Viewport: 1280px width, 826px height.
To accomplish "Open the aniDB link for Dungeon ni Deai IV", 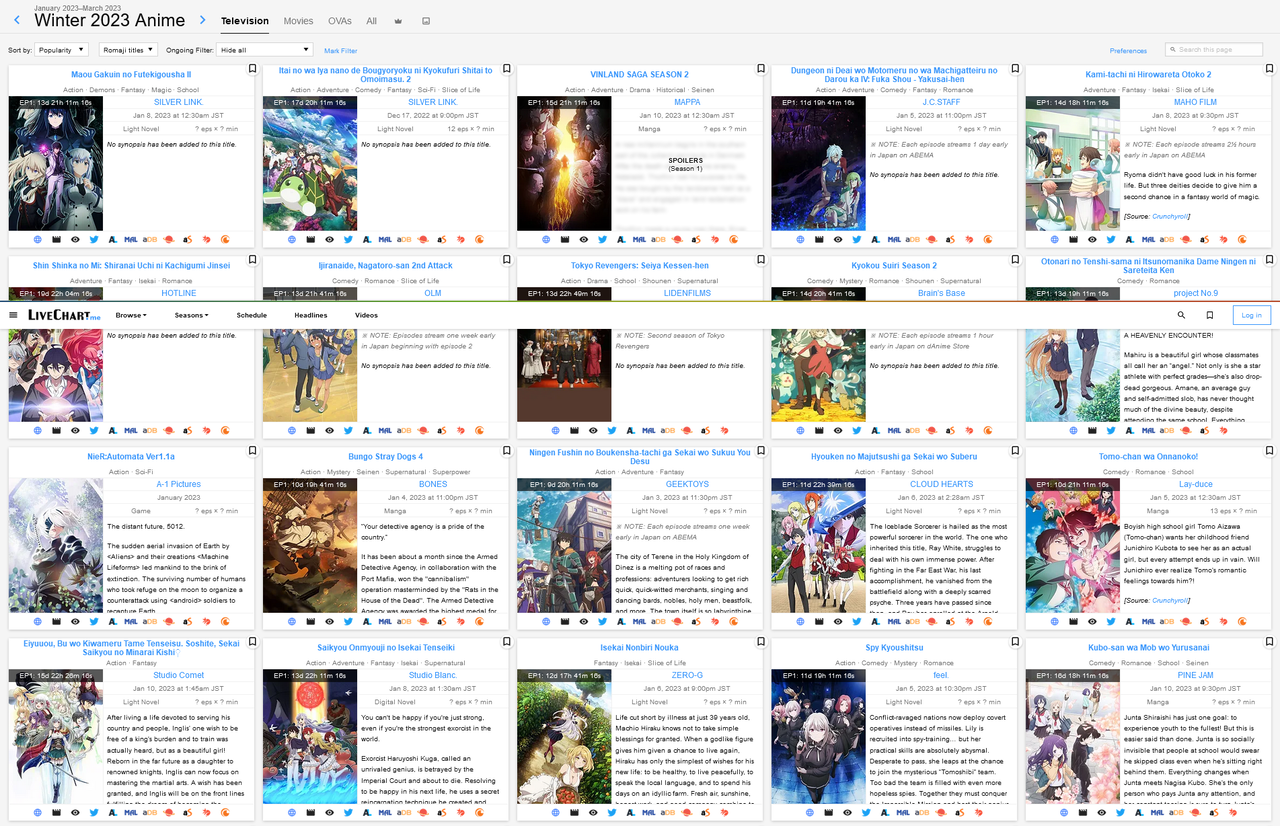I will tap(913, 239).
